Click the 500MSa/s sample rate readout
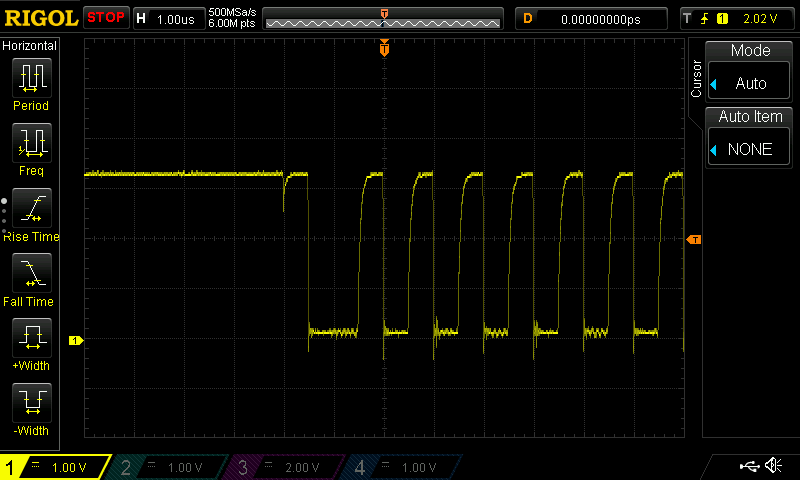800x480 pixels. [232, 12]
